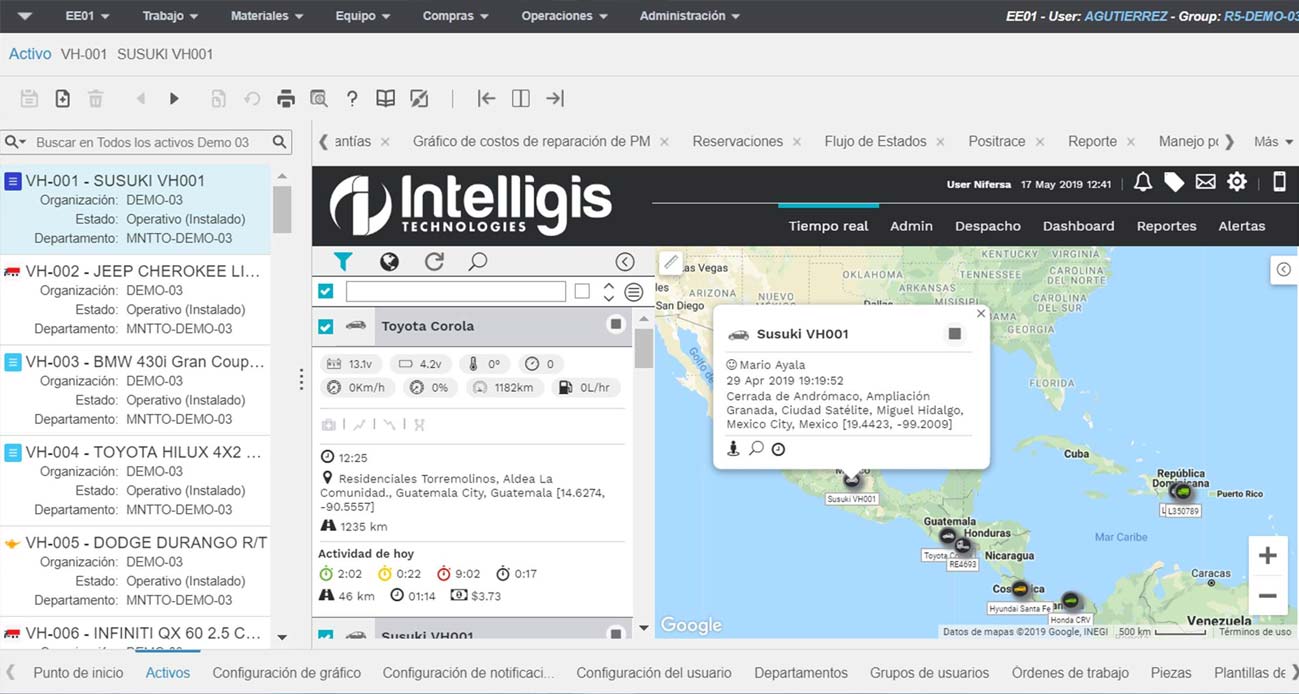Expand the Equipo menu
Image resolution: width=1299 pixels, height=694 pixels.
363,16
